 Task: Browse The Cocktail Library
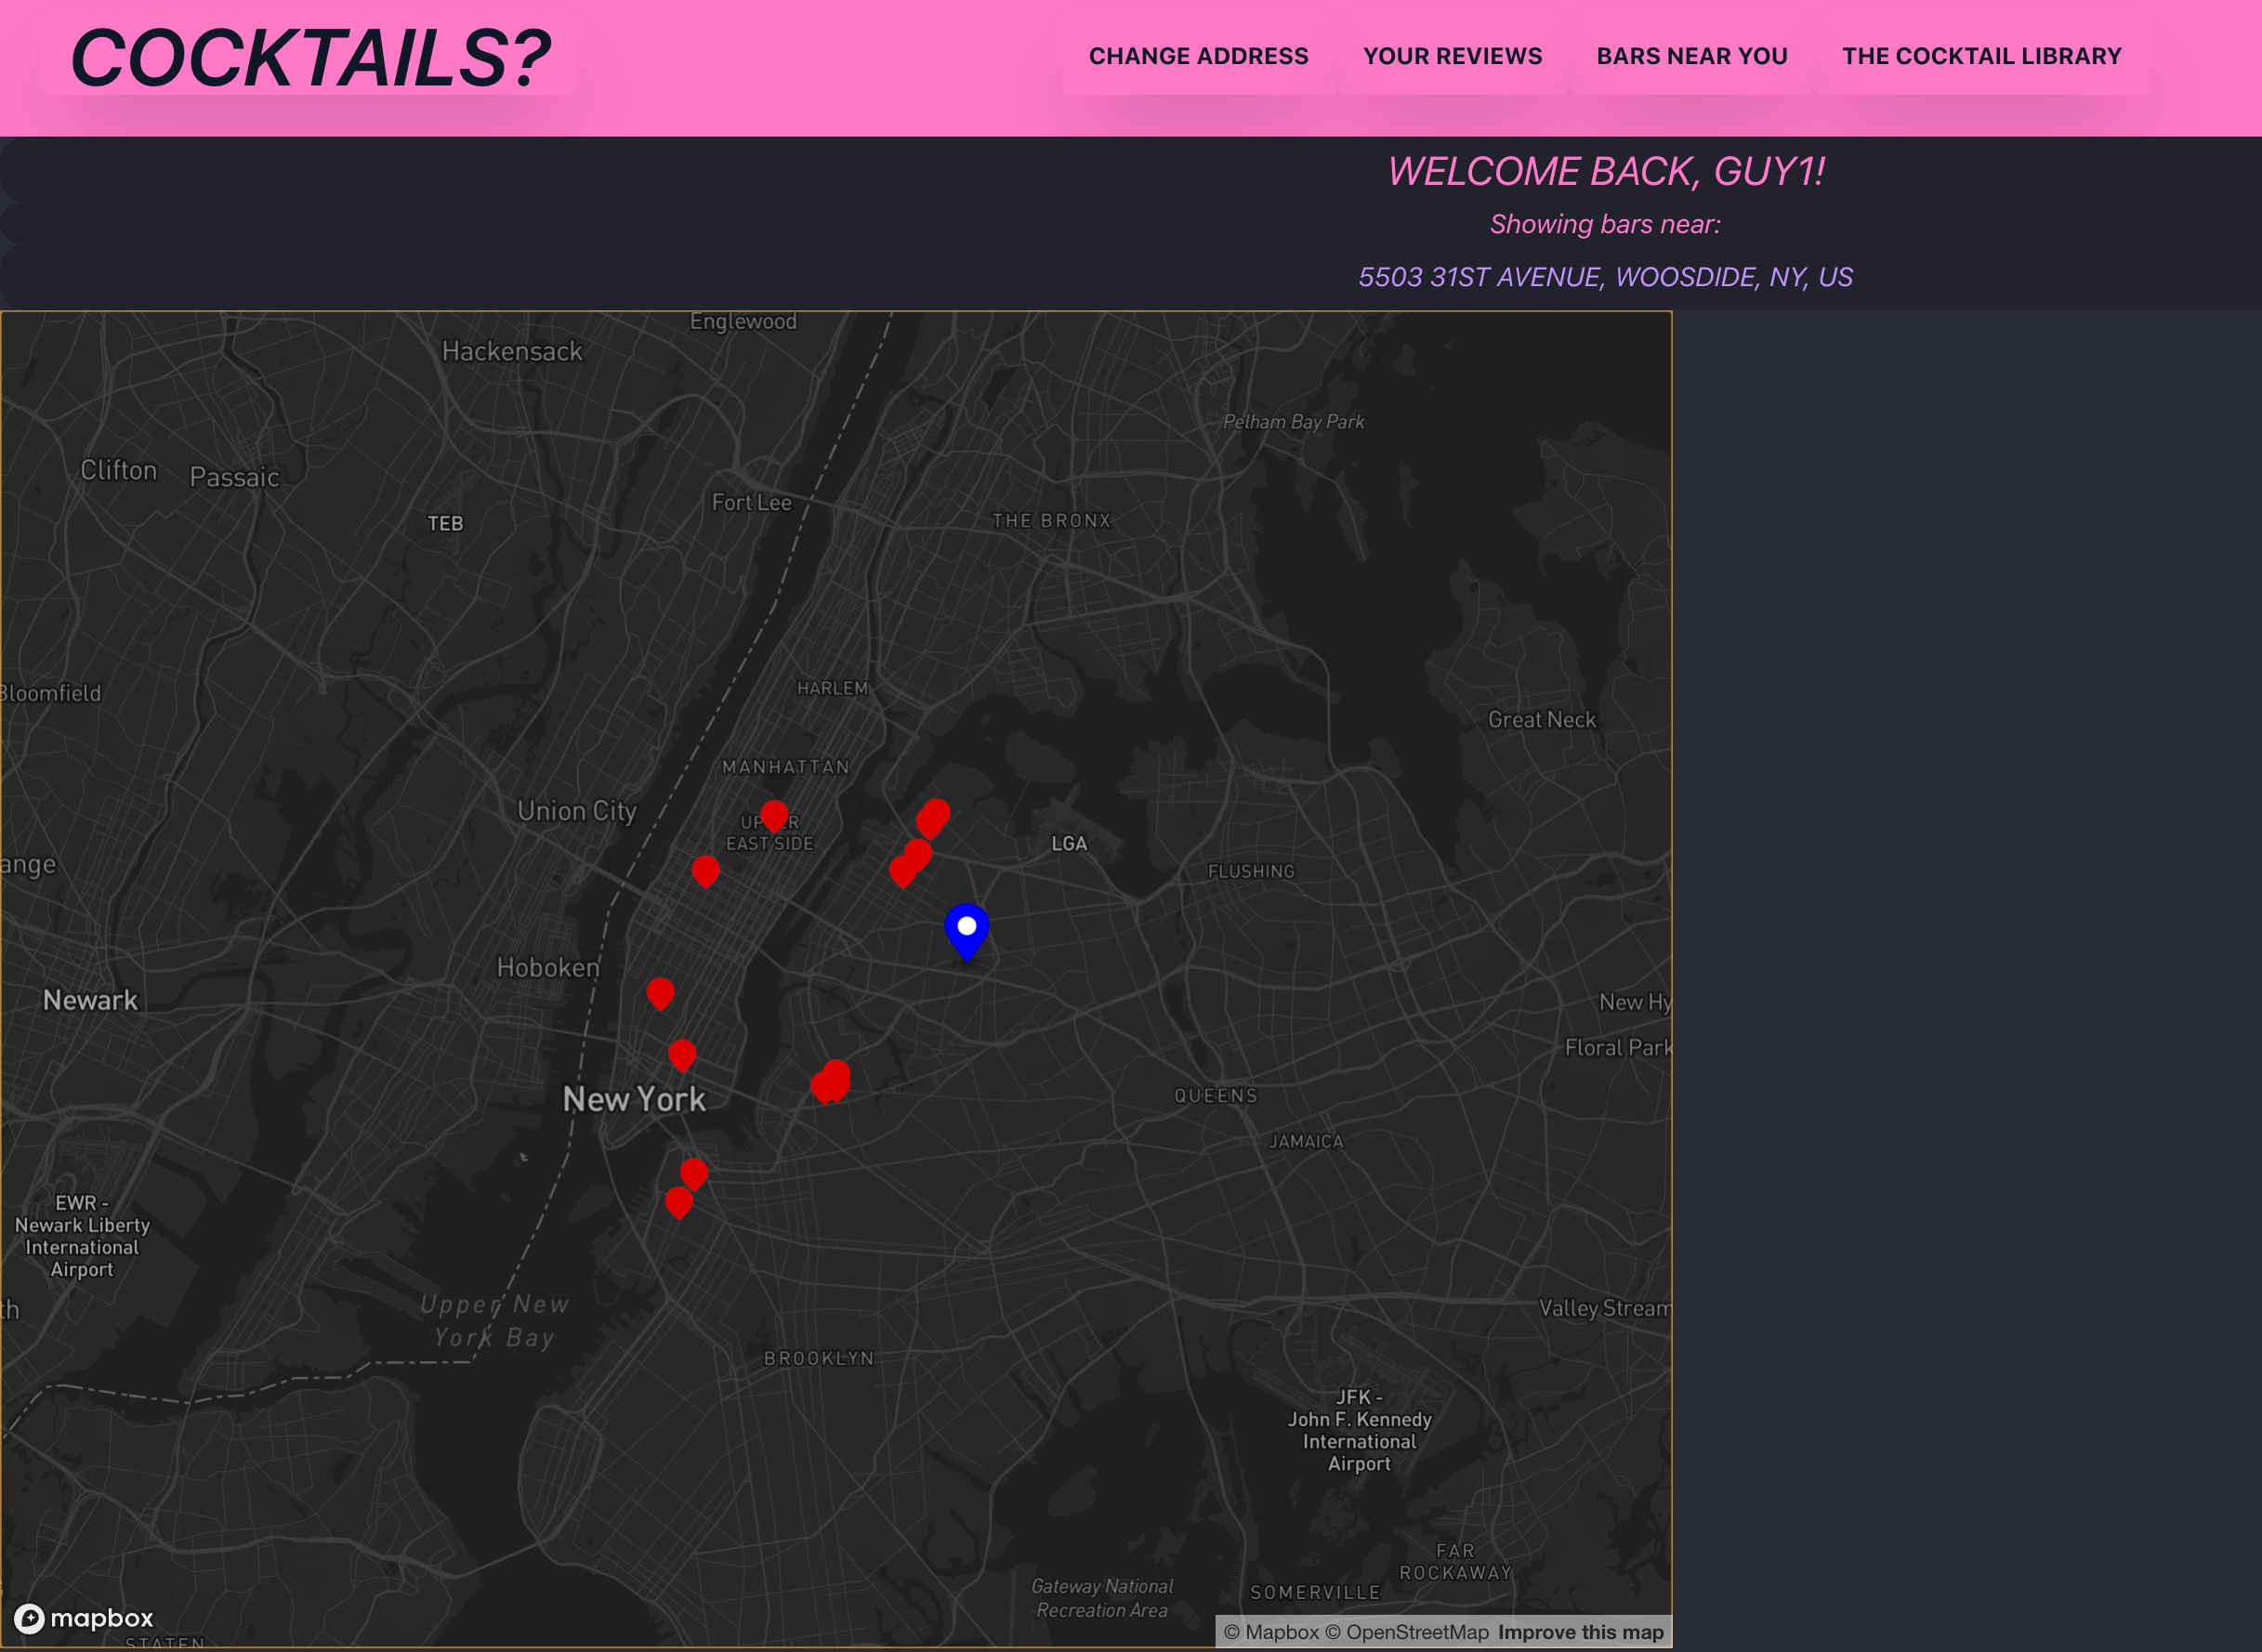tap(1981, 56)
